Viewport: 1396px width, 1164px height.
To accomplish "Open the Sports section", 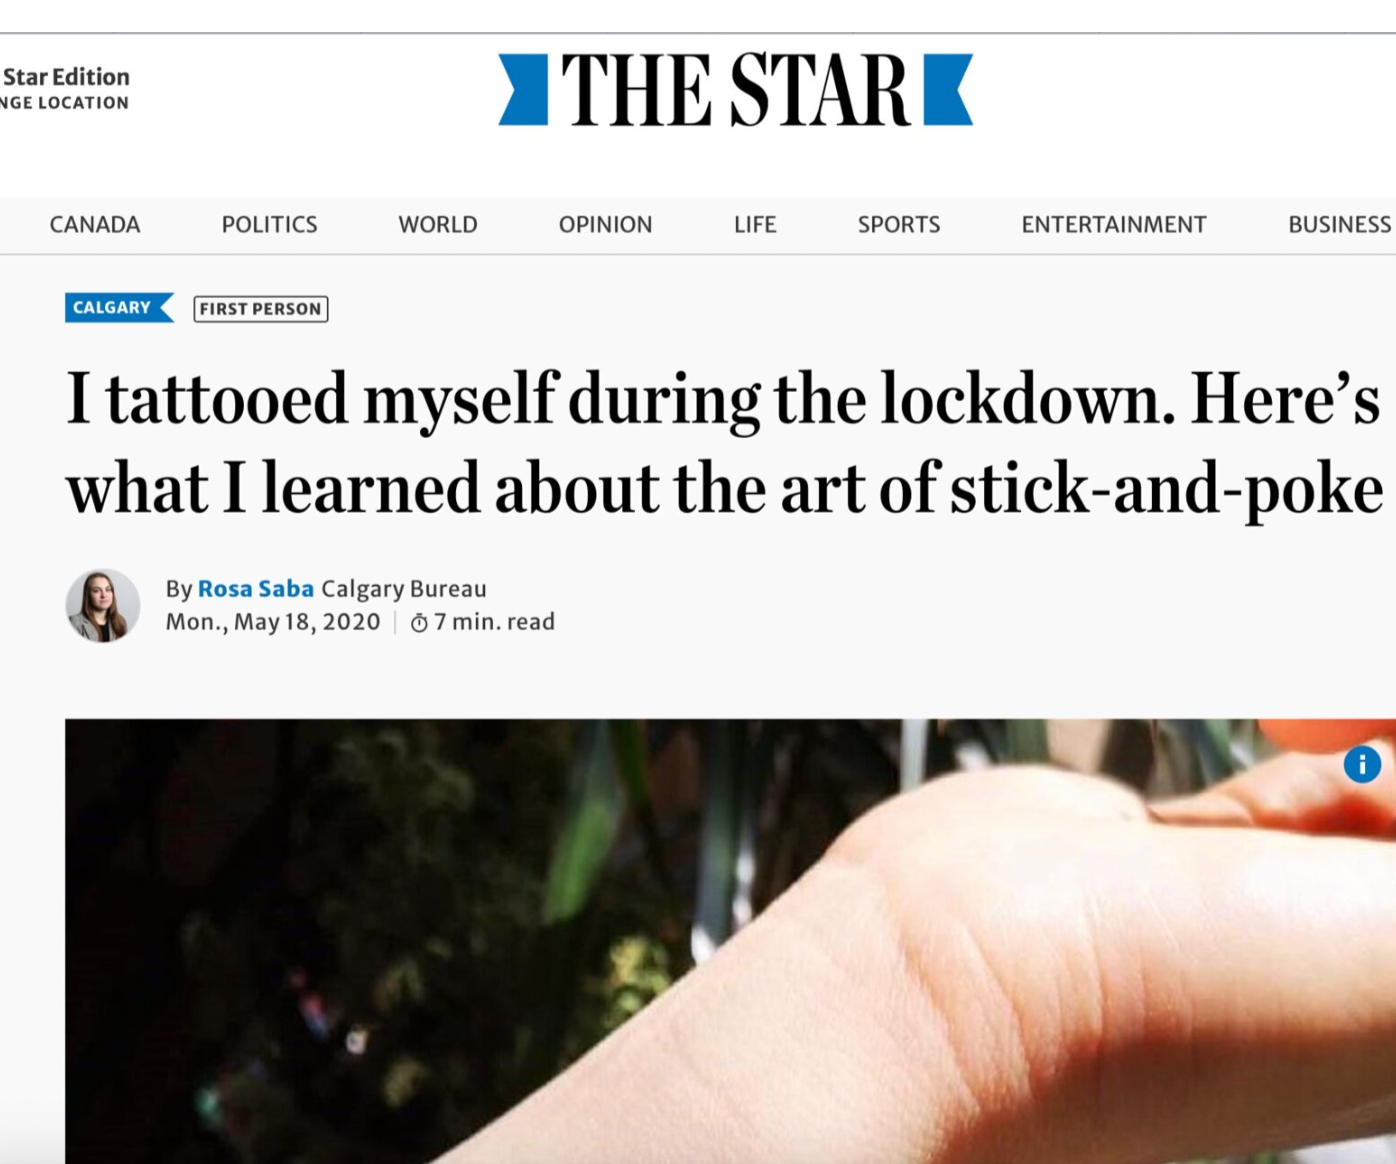I will 899,225.
